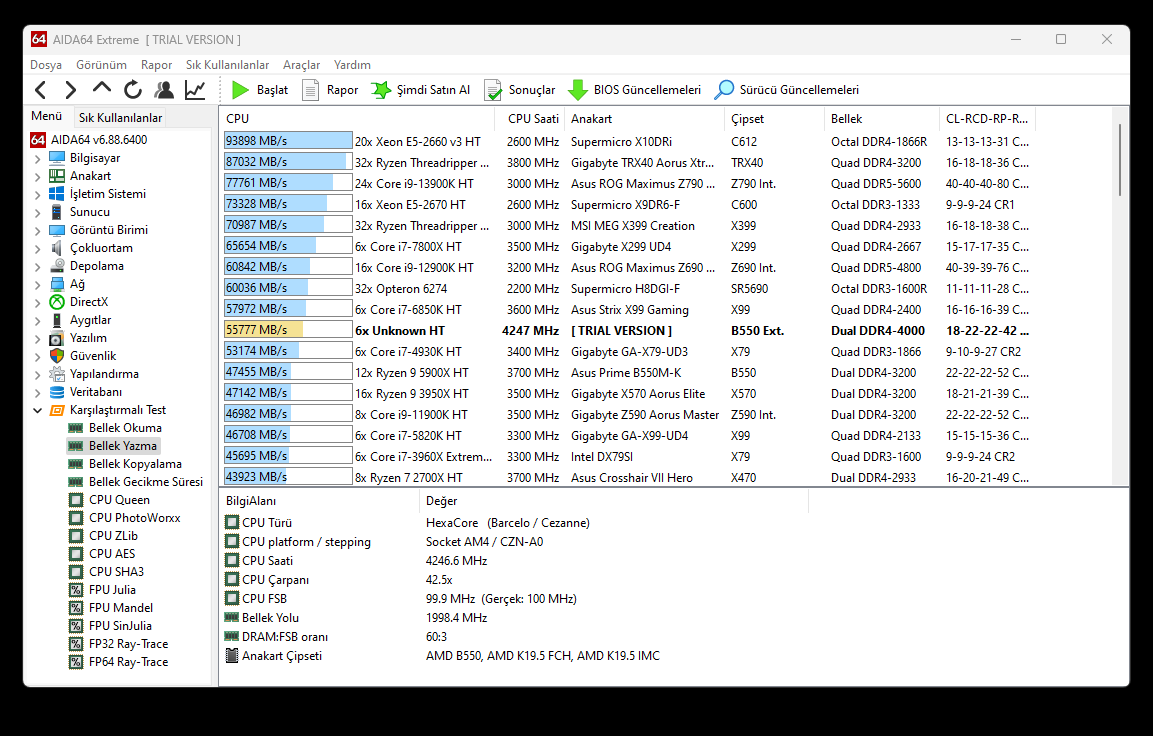
Task: Expand the Anakart tree node
Action: [38, 176]
